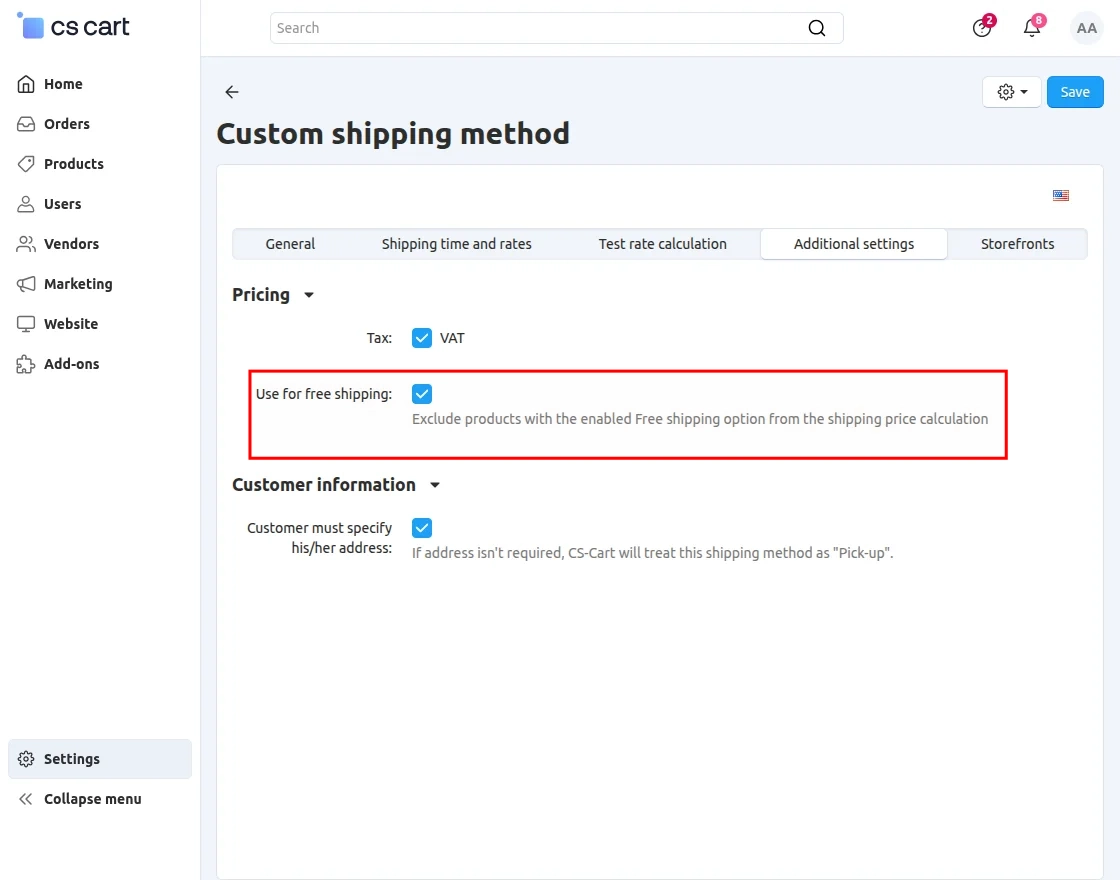Click the 'Tax:' label
The height and width of the screenshot is (880, 1120).
[x=379, y=338]
